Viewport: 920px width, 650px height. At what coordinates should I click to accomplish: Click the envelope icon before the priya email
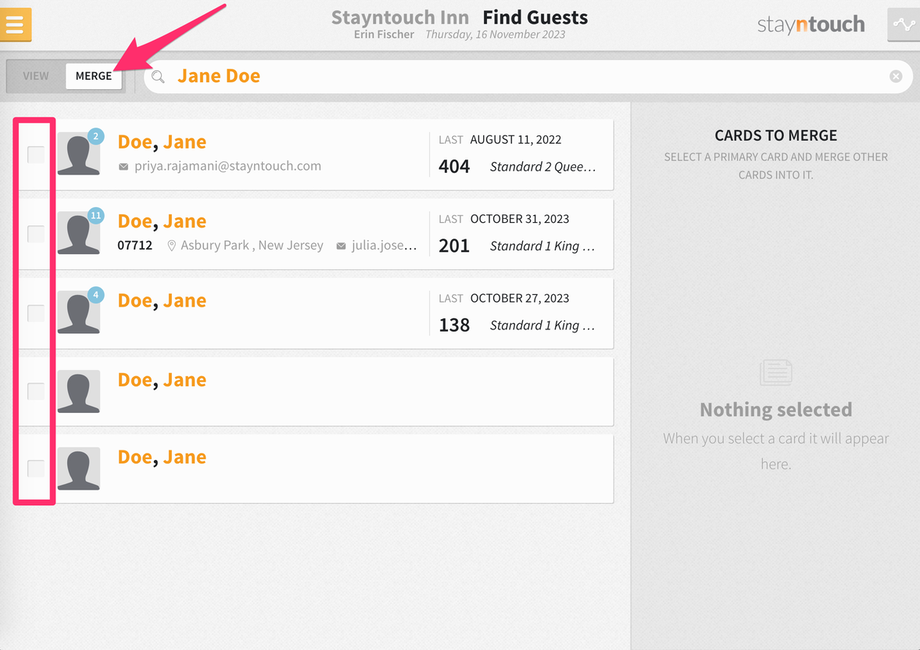point(123,167)
